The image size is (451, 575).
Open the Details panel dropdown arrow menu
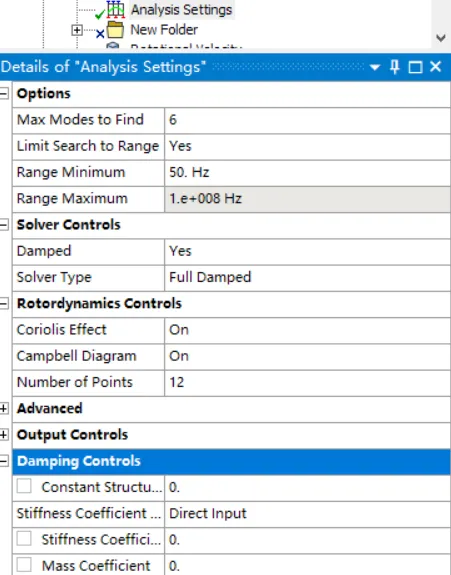(x=375, y=67)
